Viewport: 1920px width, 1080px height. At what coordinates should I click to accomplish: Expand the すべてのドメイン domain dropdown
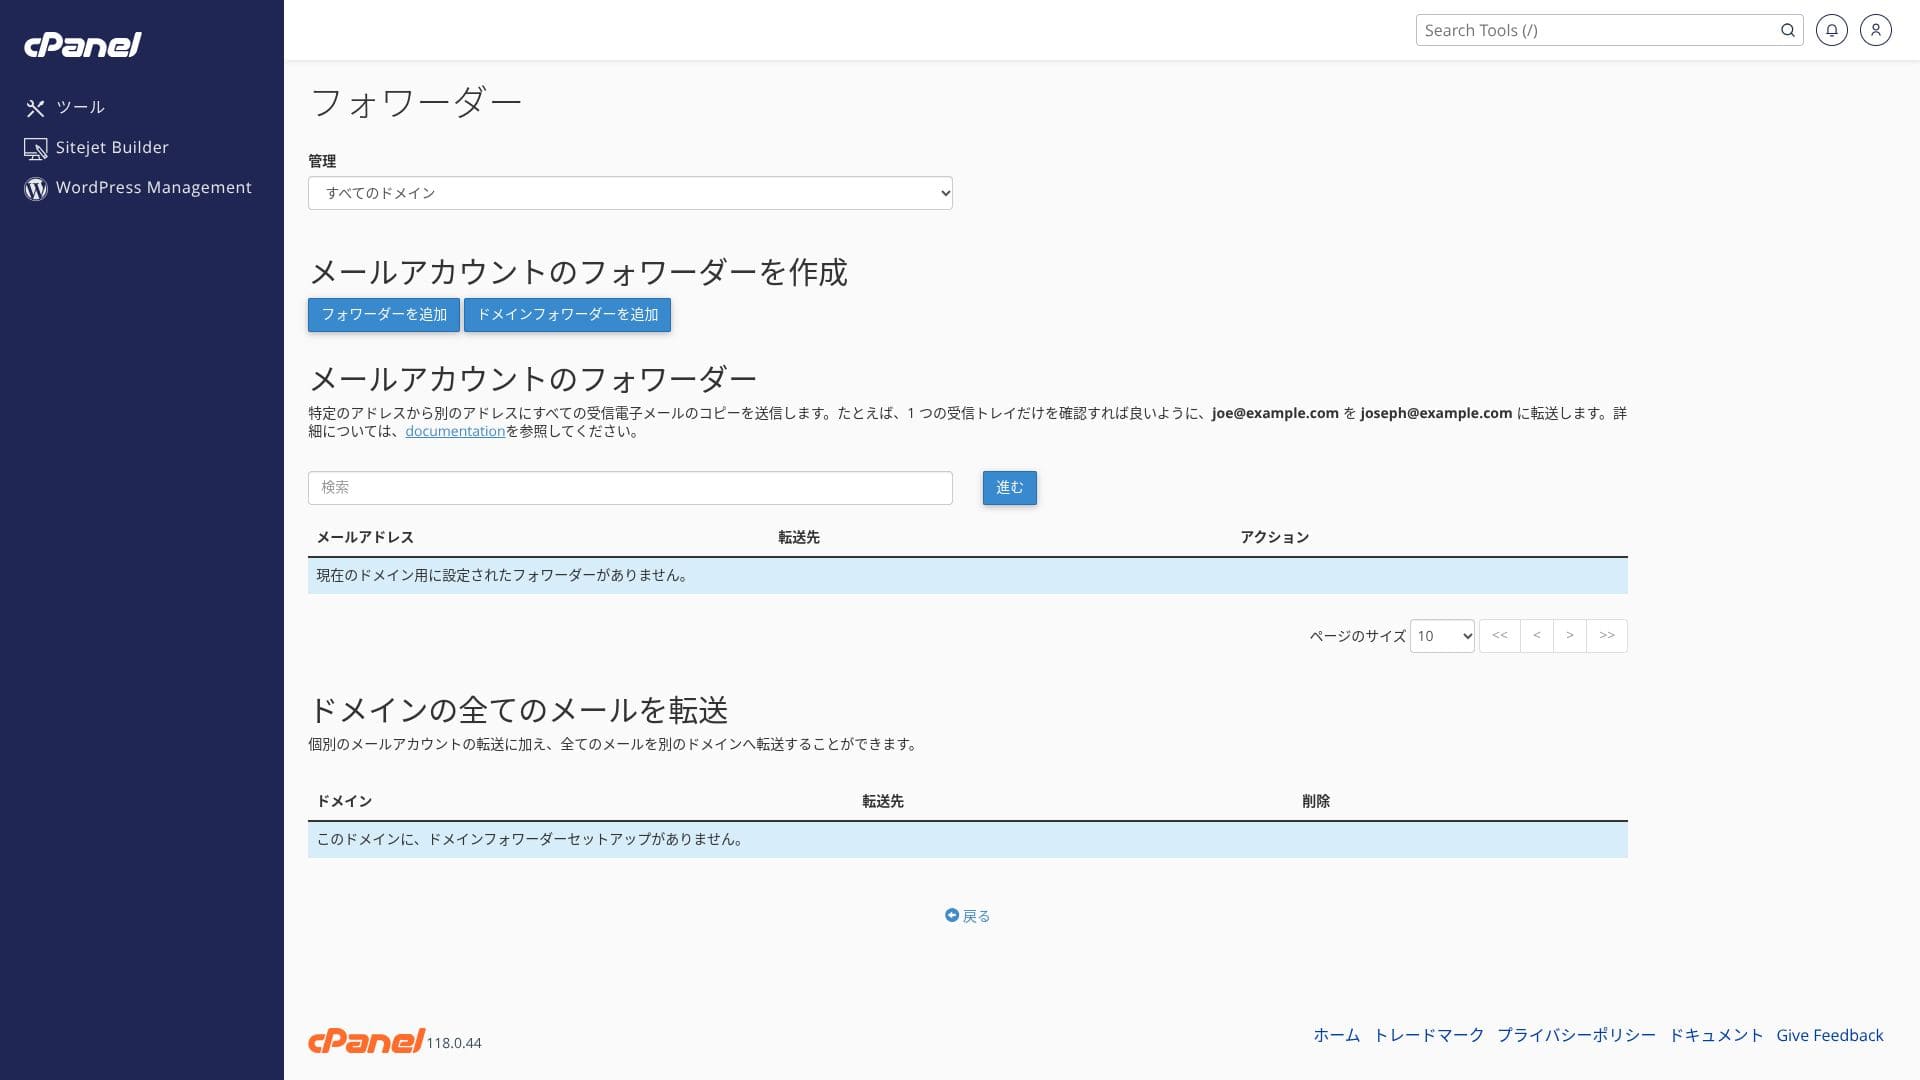click(x=630, y=193)
